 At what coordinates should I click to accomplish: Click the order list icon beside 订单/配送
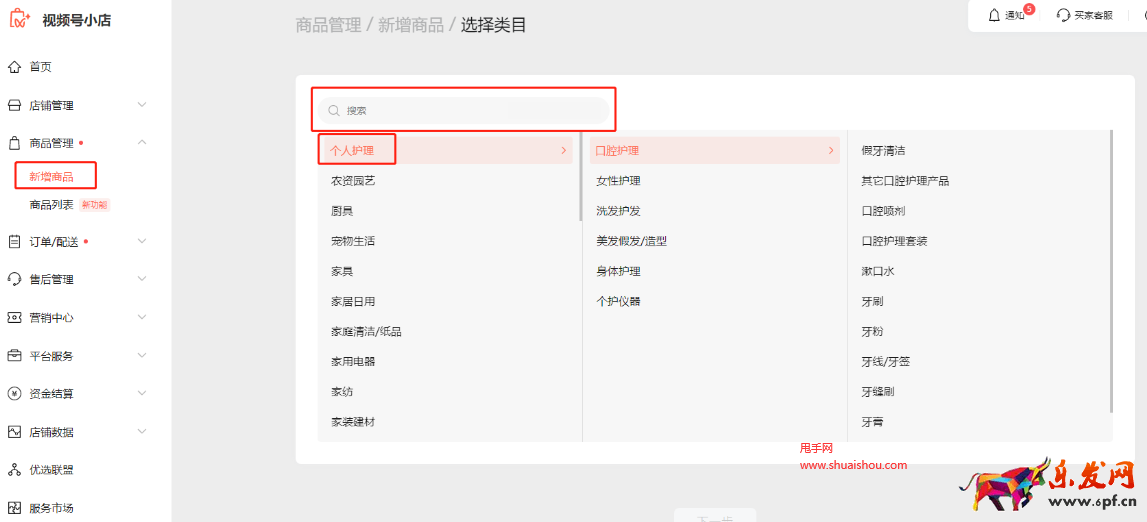[x=14, y=241]
